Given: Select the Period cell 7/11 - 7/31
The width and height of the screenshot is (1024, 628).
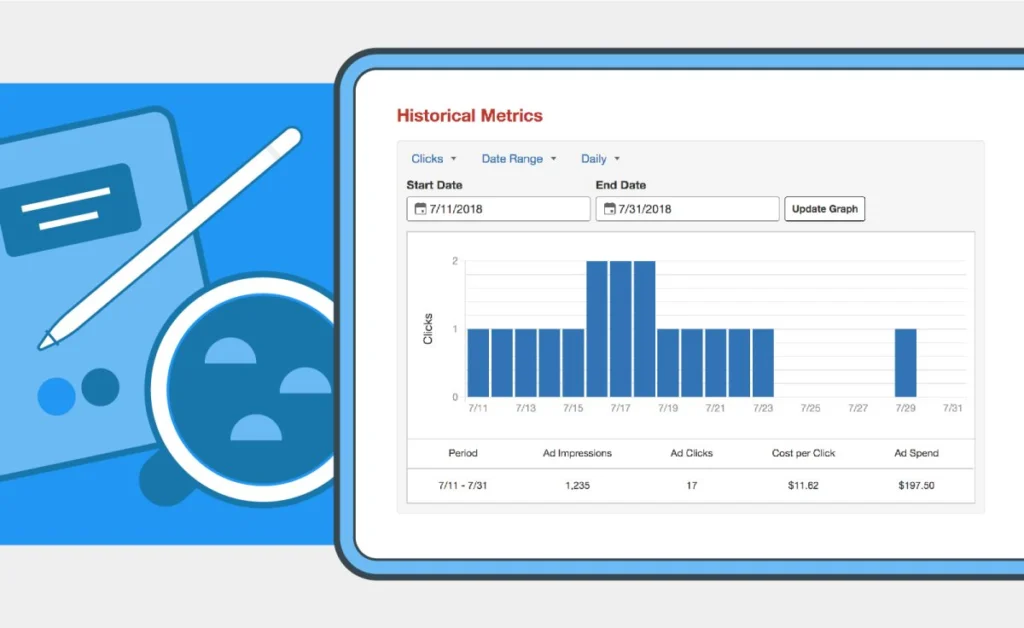Looking at the screenshot, I should 463,486.
